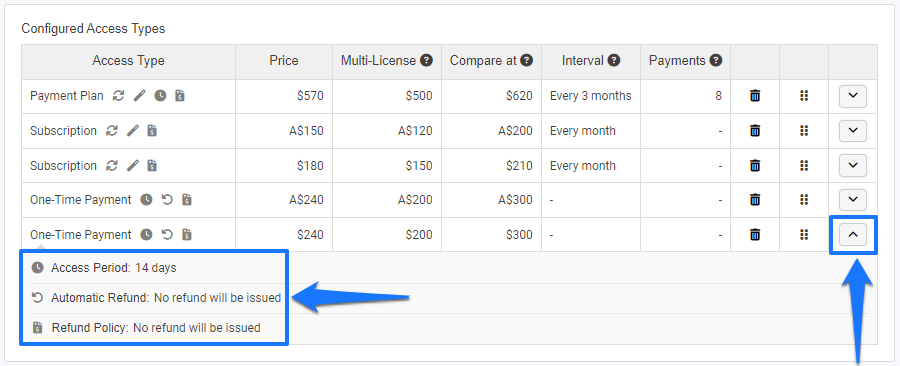Viewport: 900px width, 366px height.
Task: Delete the A$240 One-Time Payment via trash icon
Action: point(755,200)
